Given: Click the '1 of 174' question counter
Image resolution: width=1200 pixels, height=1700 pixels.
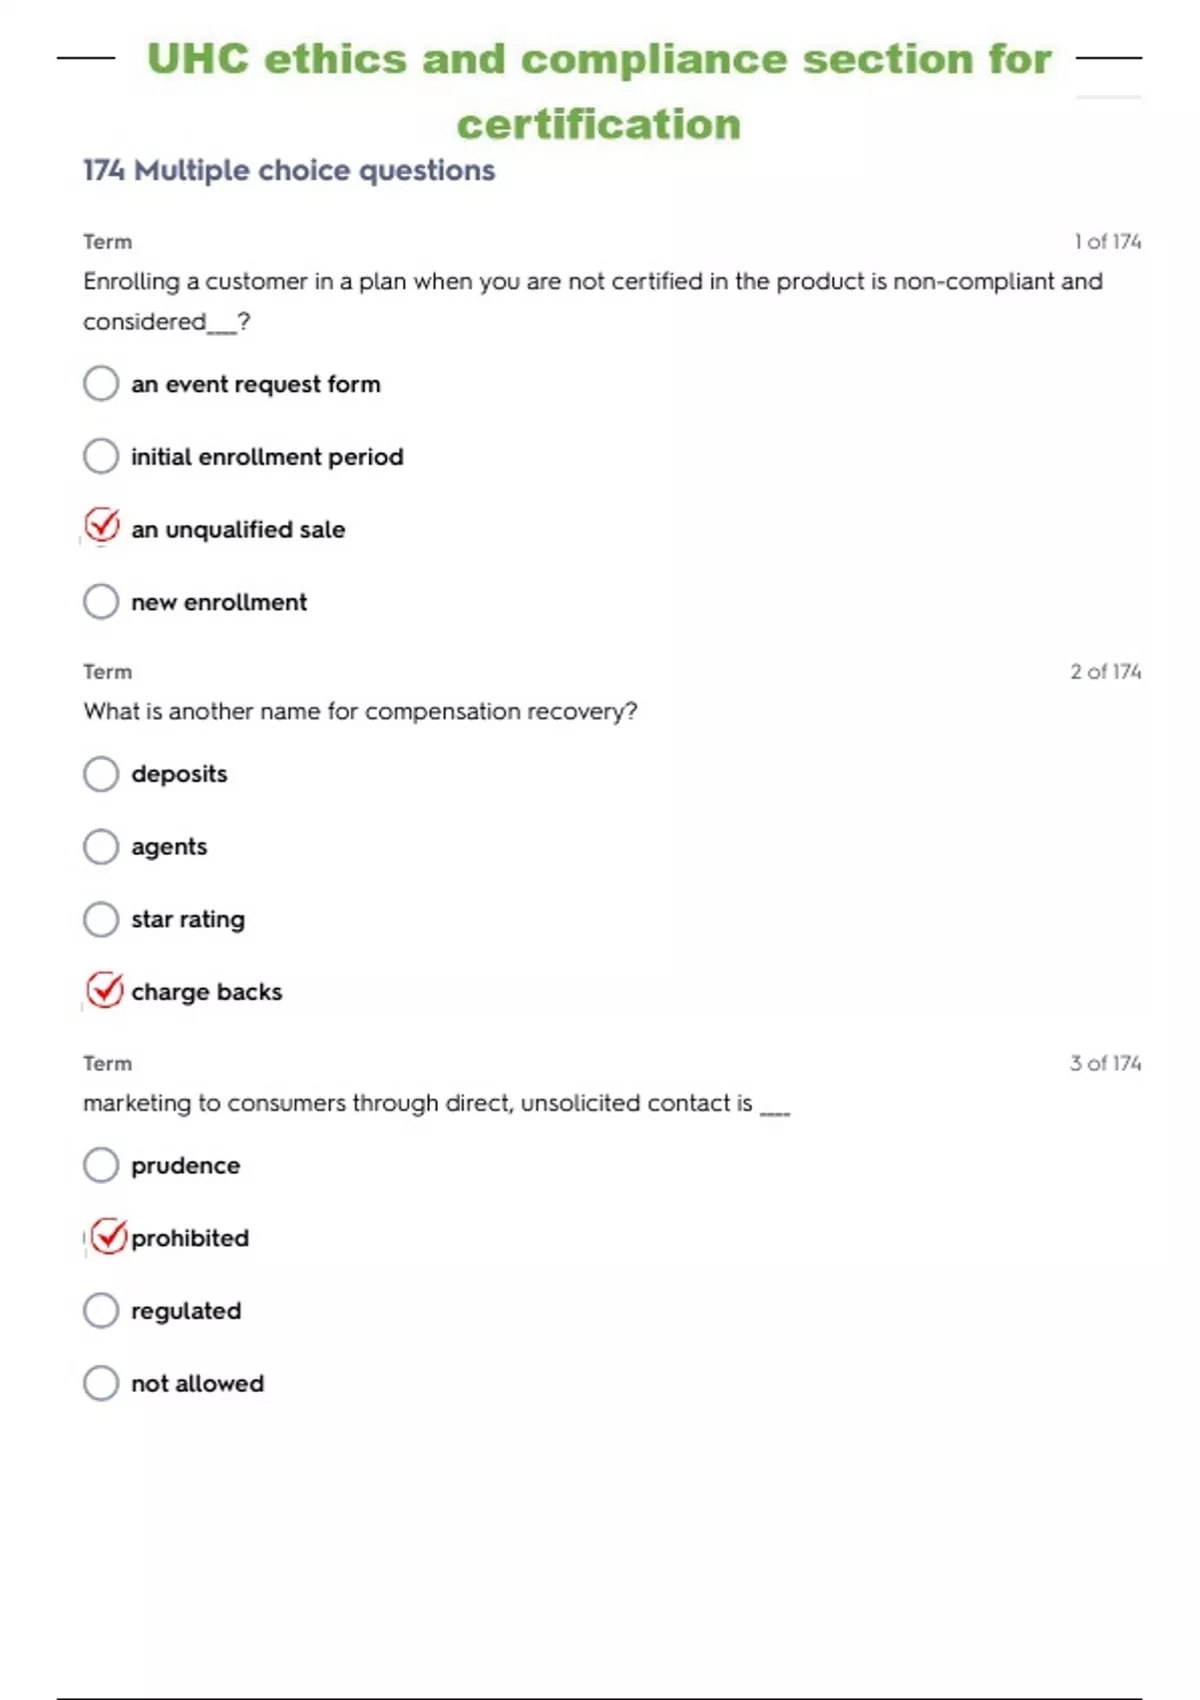Looking at the screenshot, I should tap(1107, 242).
